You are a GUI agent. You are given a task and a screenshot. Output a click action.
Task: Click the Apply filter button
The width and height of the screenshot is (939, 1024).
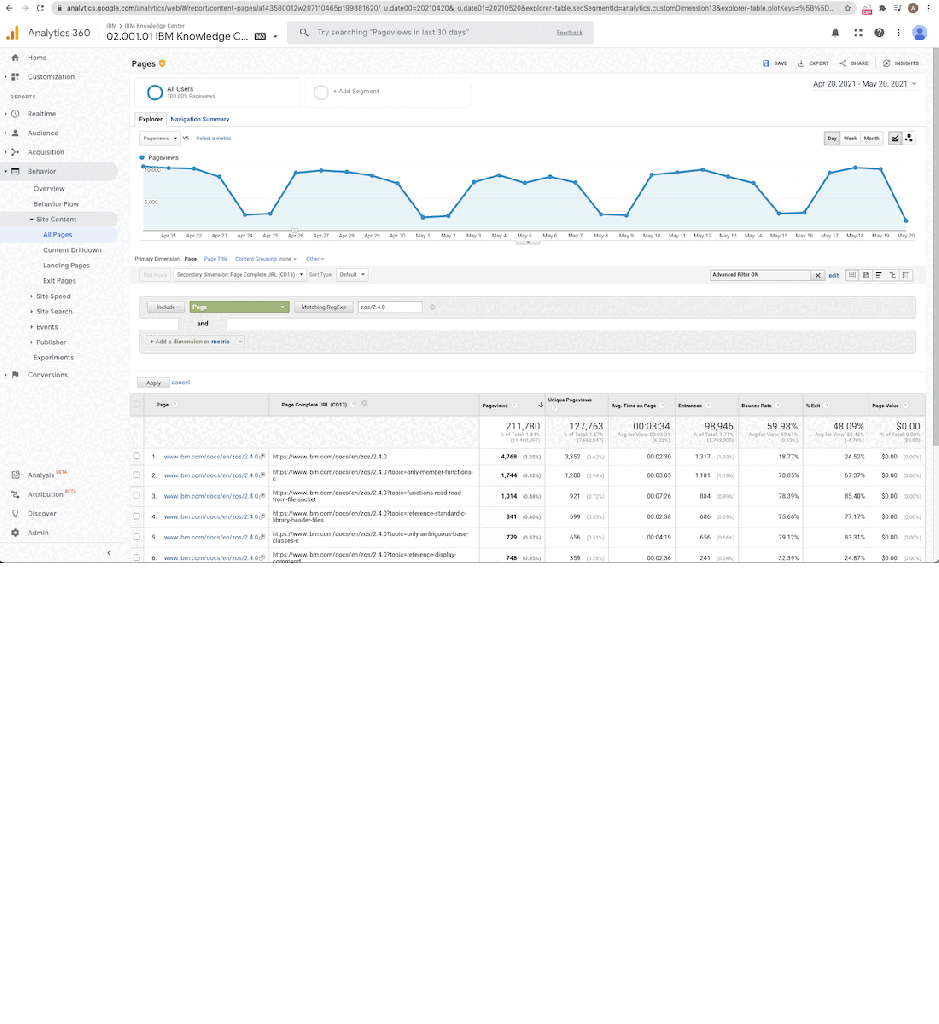[153, 382]
